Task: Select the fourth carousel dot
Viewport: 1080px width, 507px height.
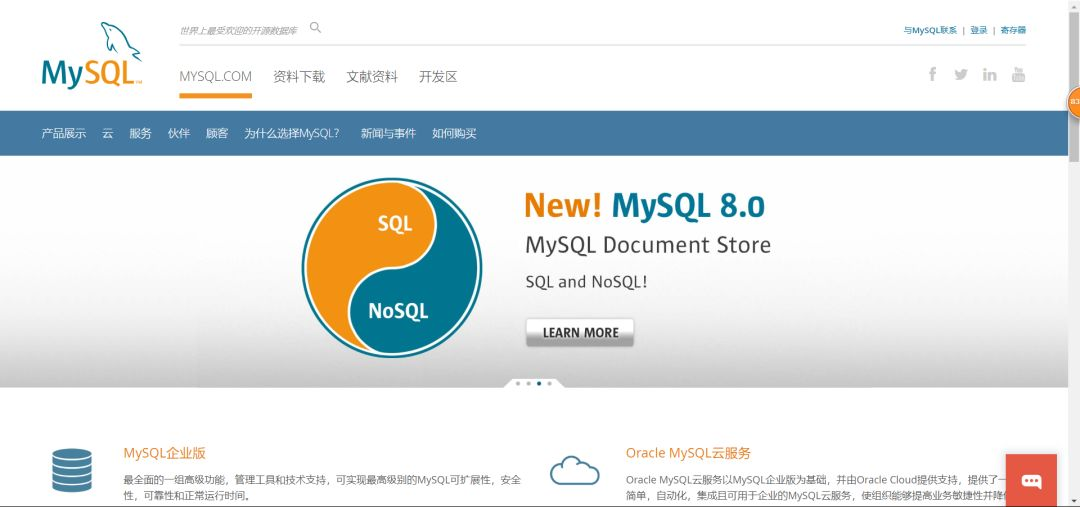Action: click(x=549, y=383)
